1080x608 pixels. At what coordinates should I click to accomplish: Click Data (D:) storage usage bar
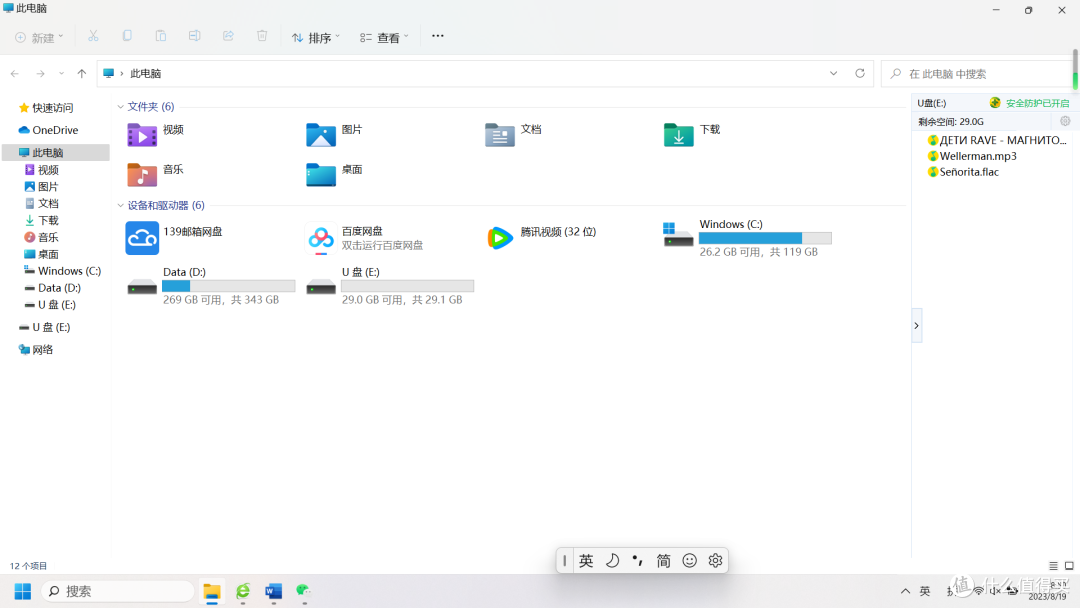tap(229, 286)
